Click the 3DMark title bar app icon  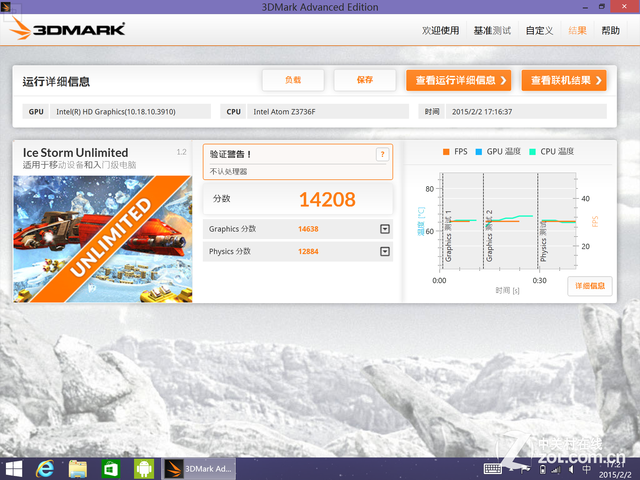[x=6, y=7]
